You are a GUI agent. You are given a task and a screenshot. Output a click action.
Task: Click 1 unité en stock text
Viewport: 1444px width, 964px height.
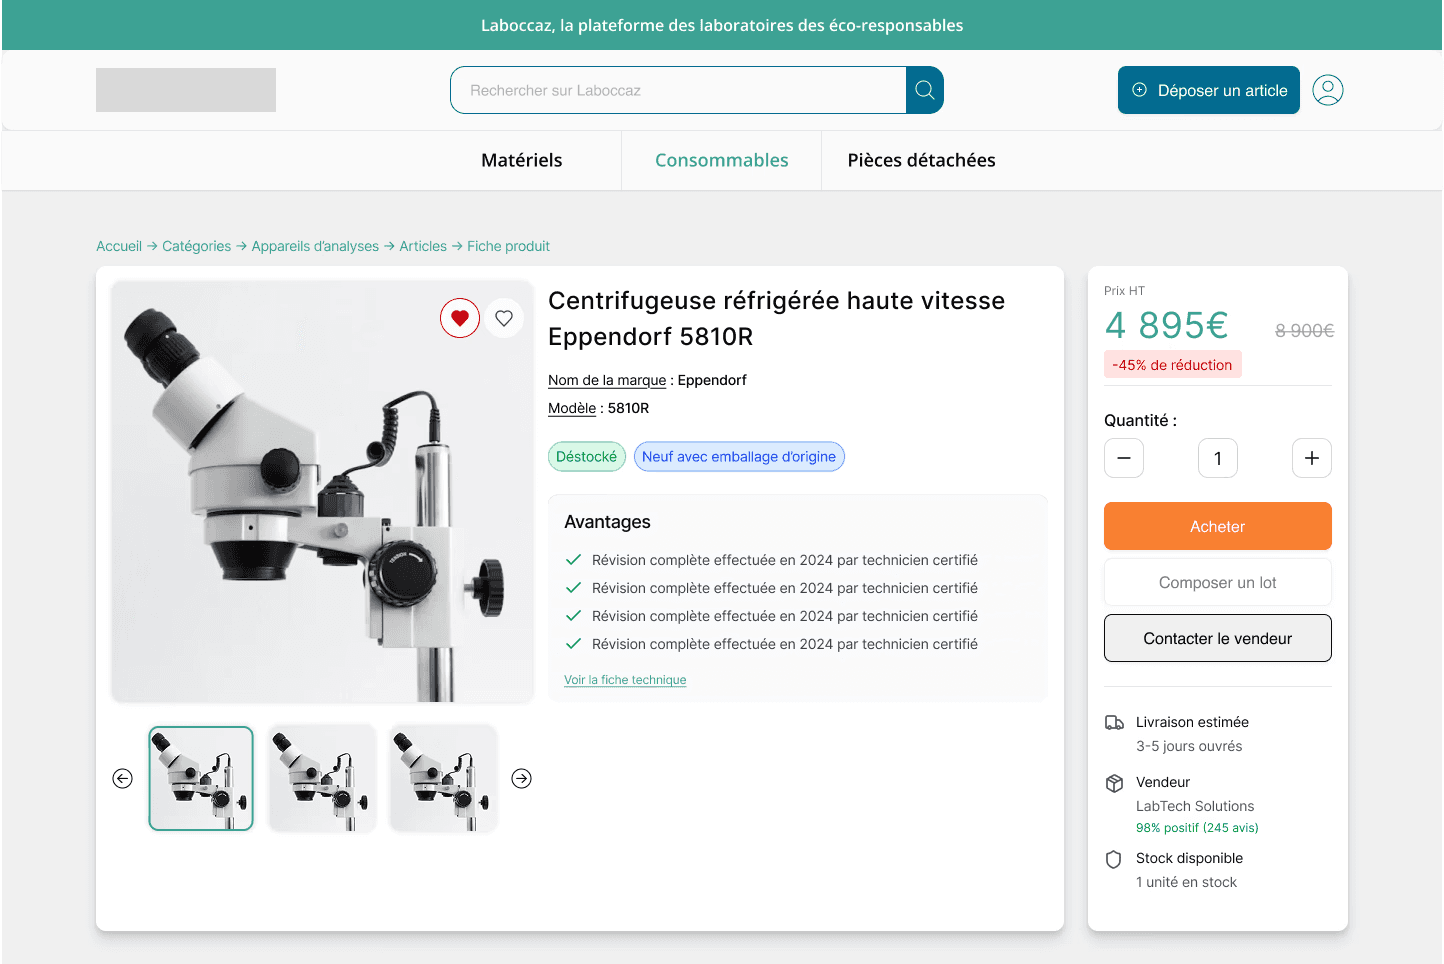coord(1186,882)
